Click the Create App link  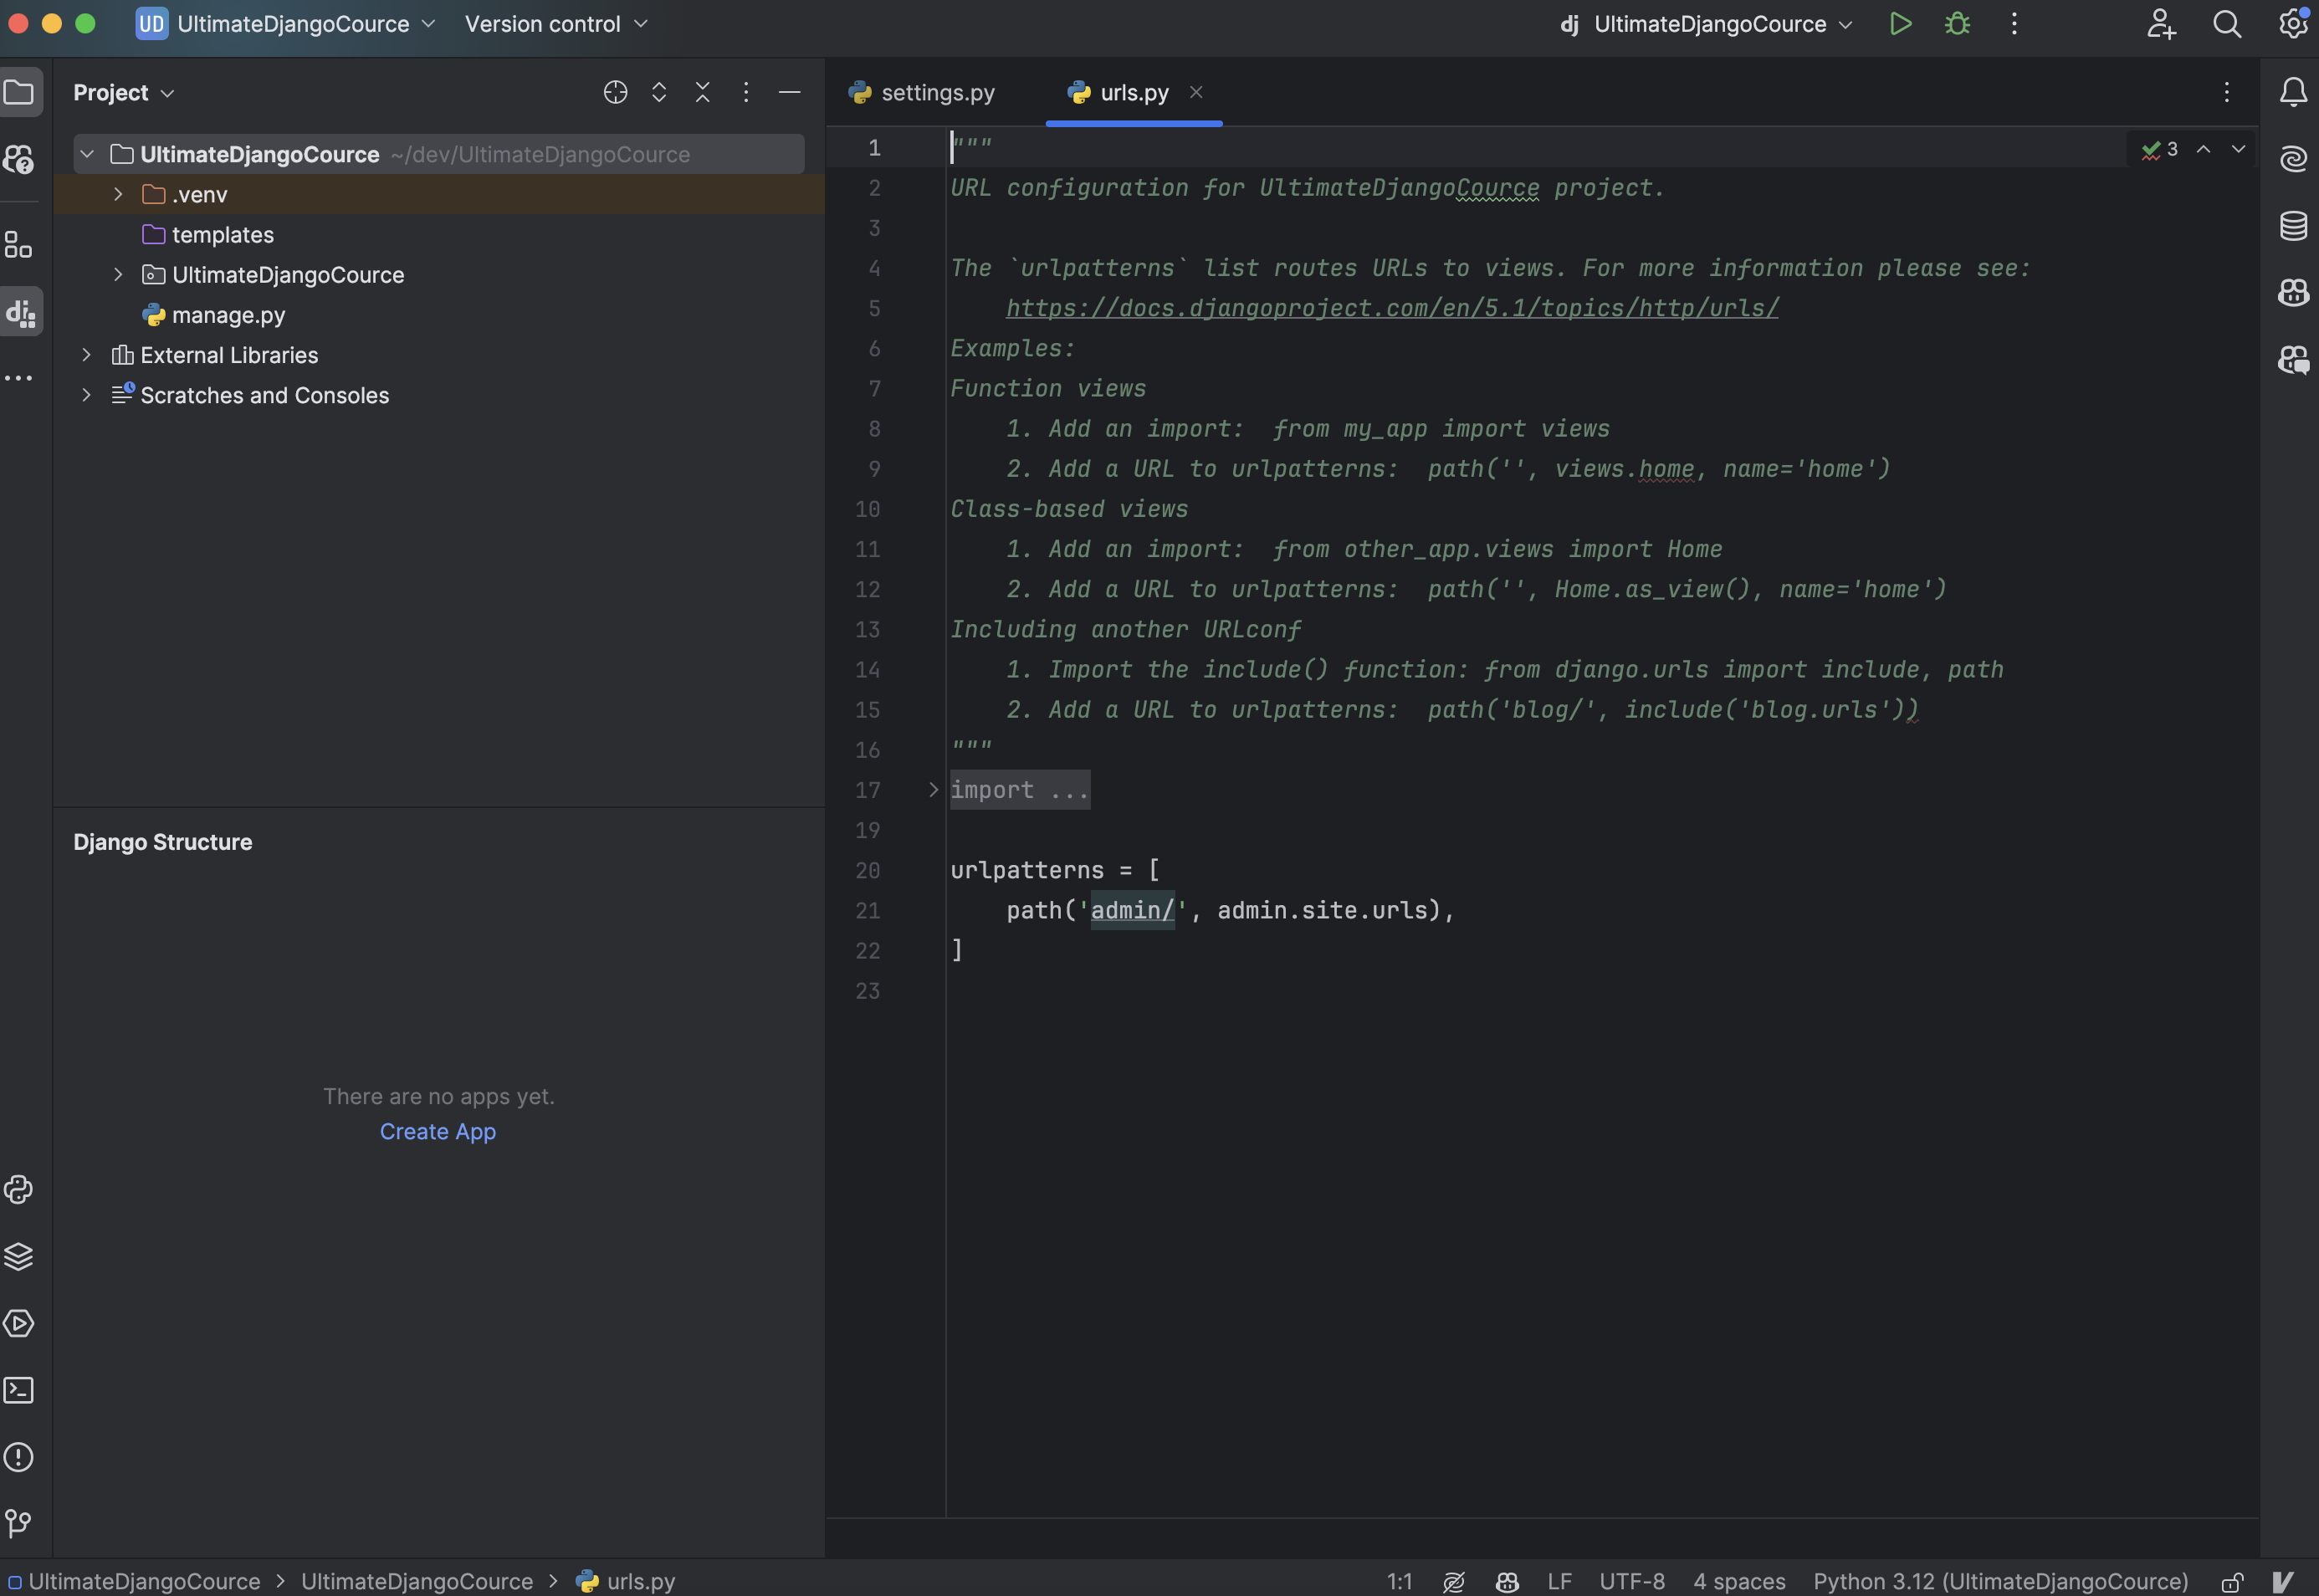[x=437, y=1131]
